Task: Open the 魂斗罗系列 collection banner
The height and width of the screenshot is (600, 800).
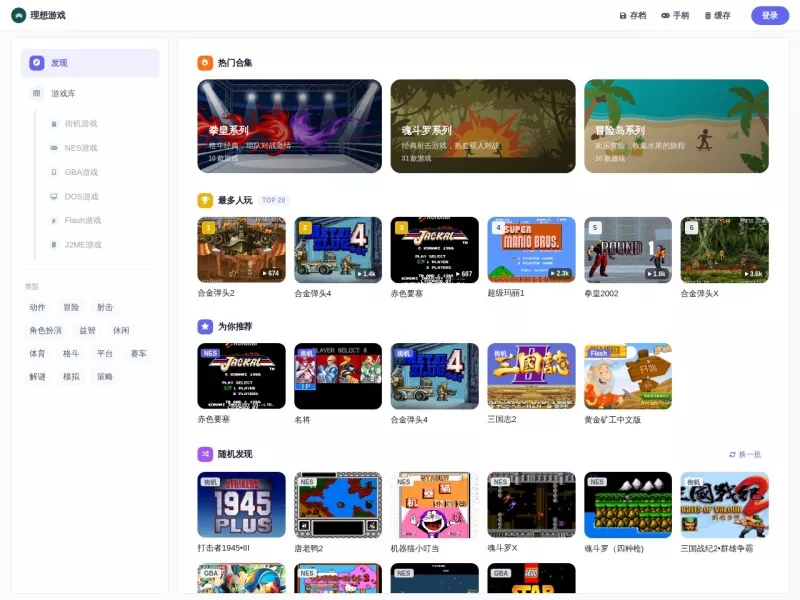Action: (483, 126)
